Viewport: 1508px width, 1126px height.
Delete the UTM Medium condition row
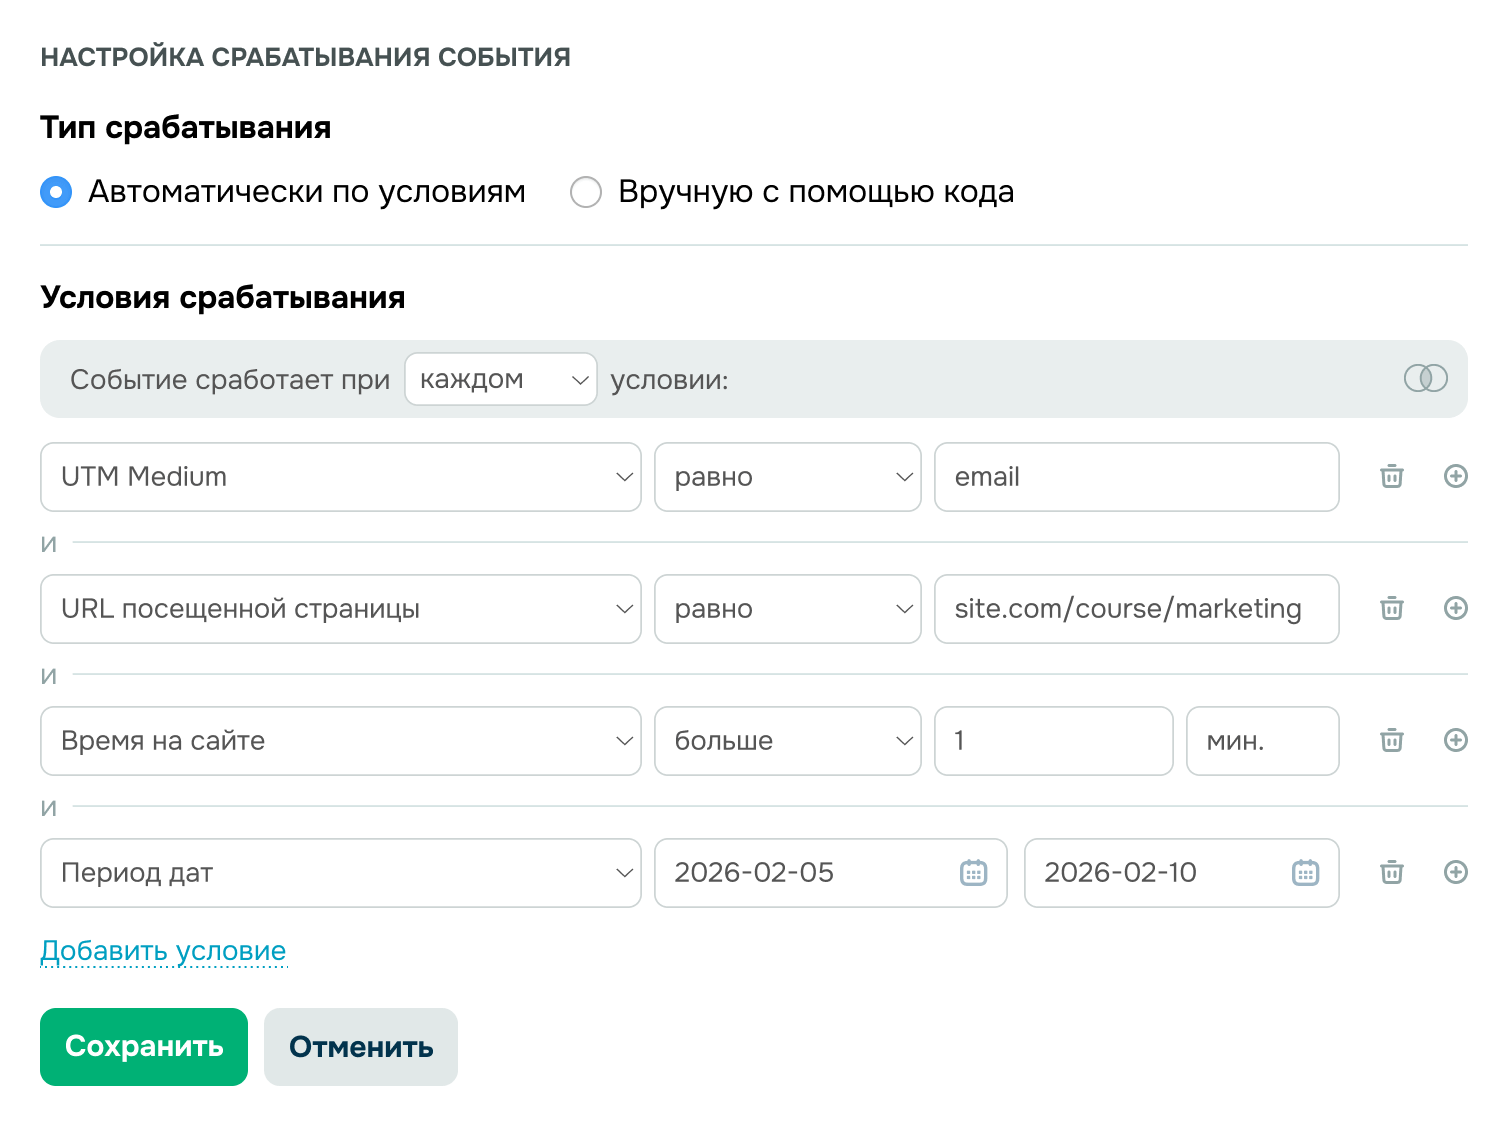click(1390, 477)
